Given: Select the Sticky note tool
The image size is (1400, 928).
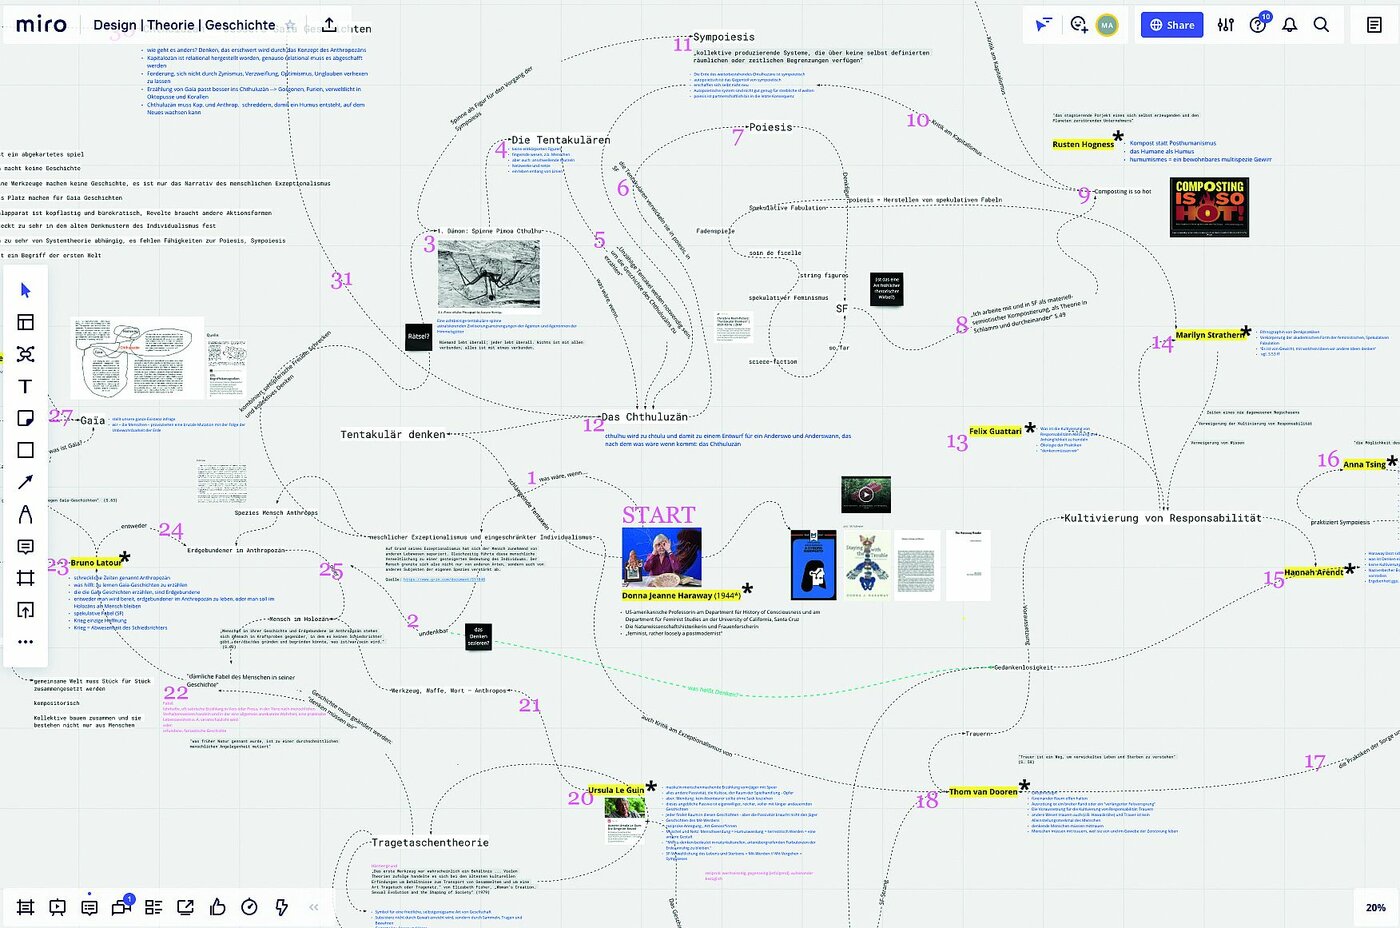Looking at the screenshot, I should (26, 418).
